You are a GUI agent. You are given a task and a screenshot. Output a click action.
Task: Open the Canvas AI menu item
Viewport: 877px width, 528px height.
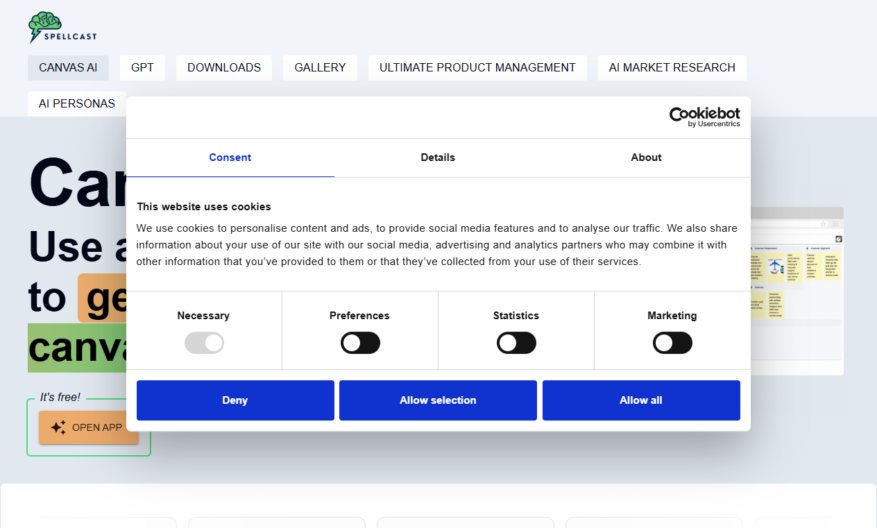coord(68,68)
